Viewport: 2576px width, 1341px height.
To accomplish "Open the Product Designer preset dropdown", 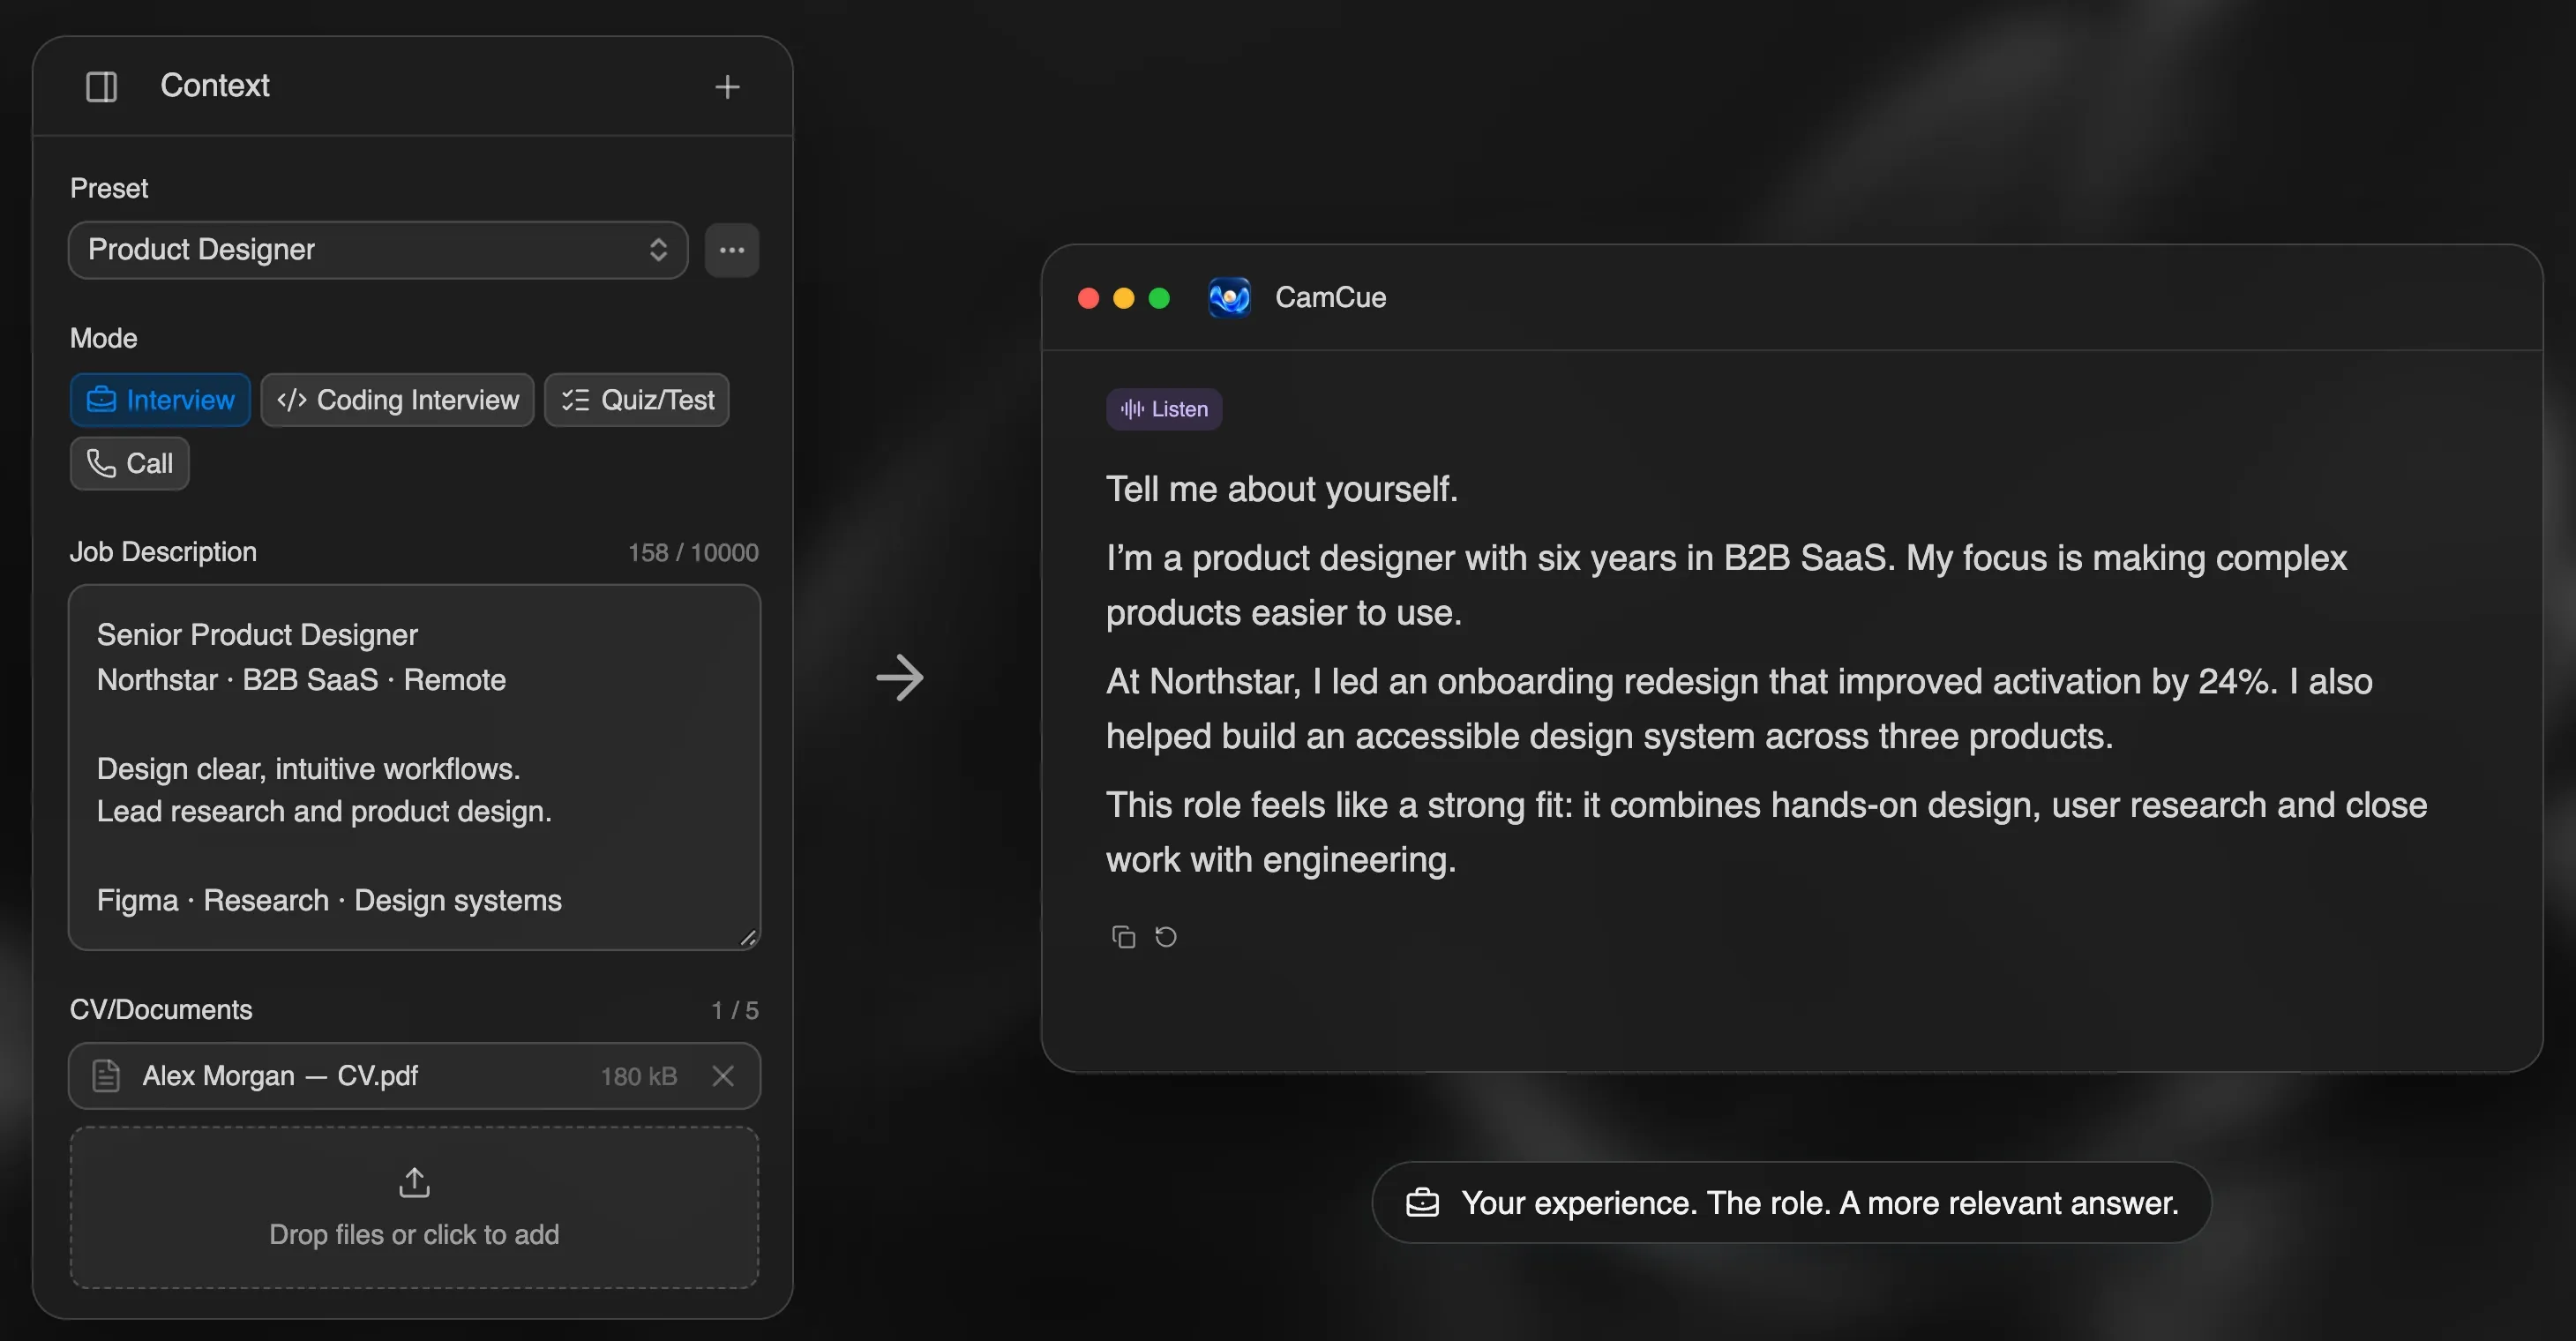I will (x=378, y=250).
